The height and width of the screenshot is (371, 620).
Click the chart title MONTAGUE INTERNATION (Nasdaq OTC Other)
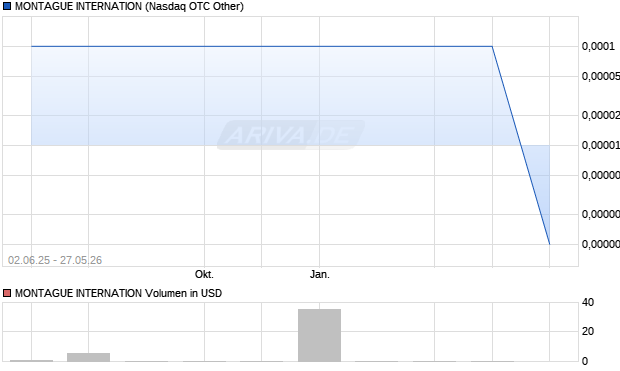pyautogui.click(x=129, y=6)
